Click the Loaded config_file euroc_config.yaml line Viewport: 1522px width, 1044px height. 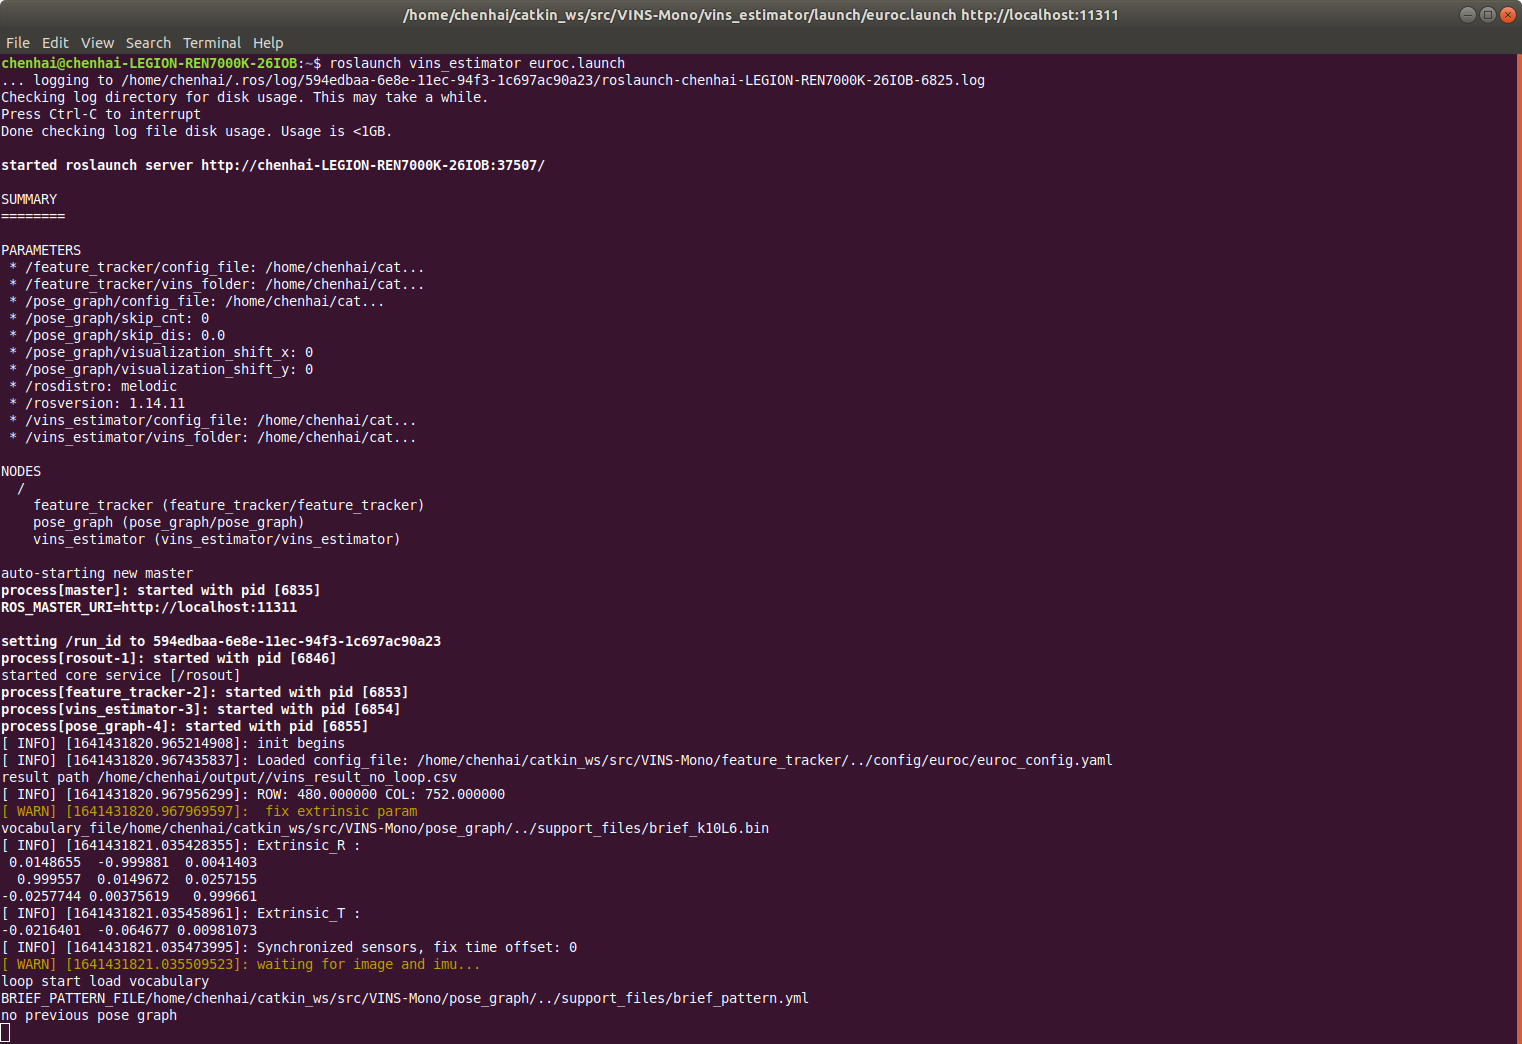pos(557,760)
